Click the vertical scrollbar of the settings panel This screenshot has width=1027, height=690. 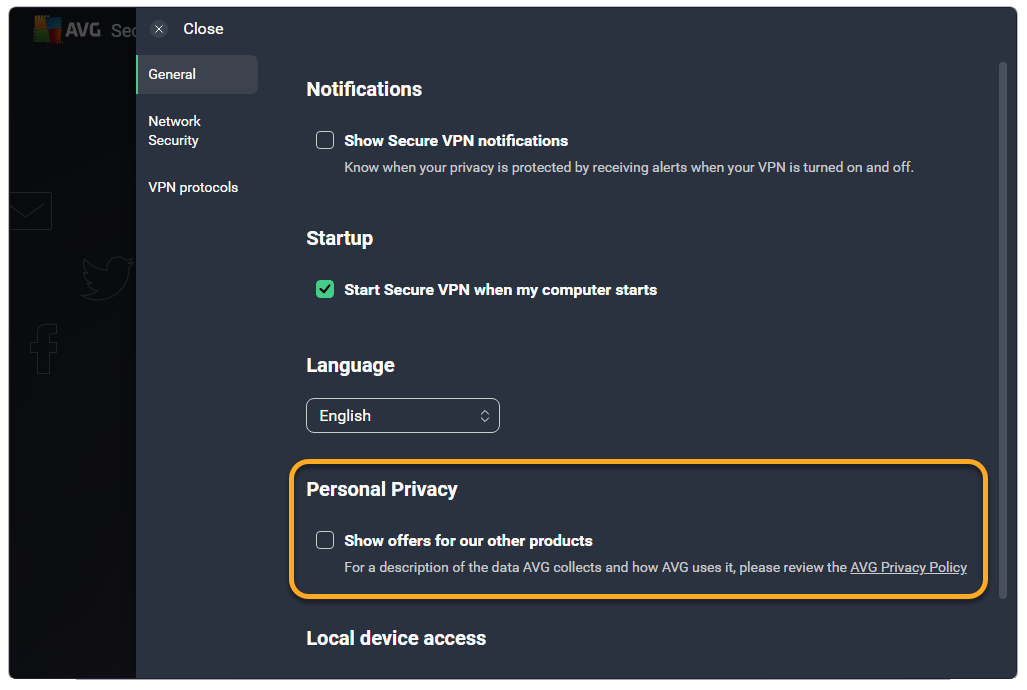(1002, 330)
